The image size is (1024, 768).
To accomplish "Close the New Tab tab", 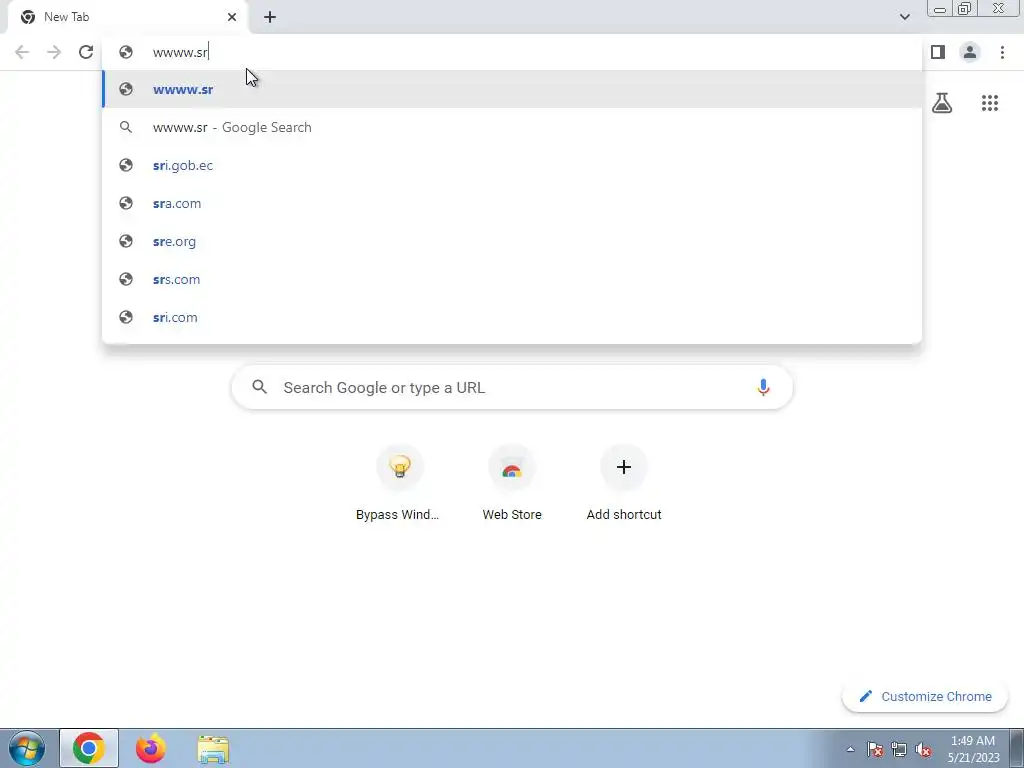I will (232, 17).
